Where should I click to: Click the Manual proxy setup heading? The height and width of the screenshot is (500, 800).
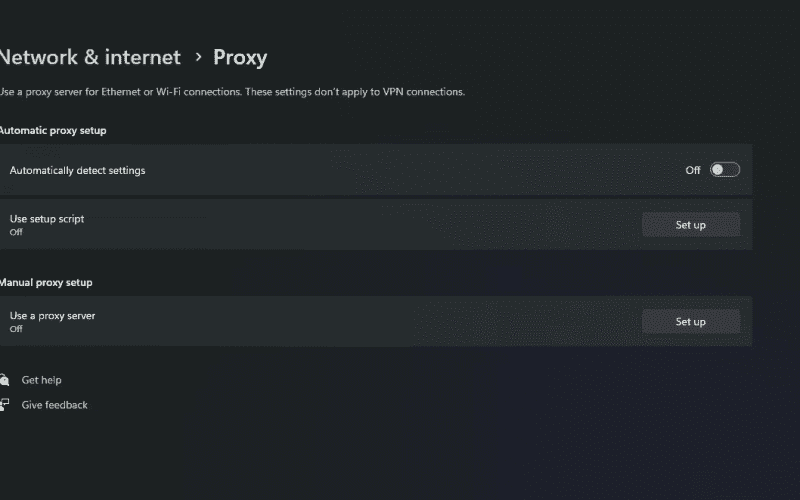point(46,283)
